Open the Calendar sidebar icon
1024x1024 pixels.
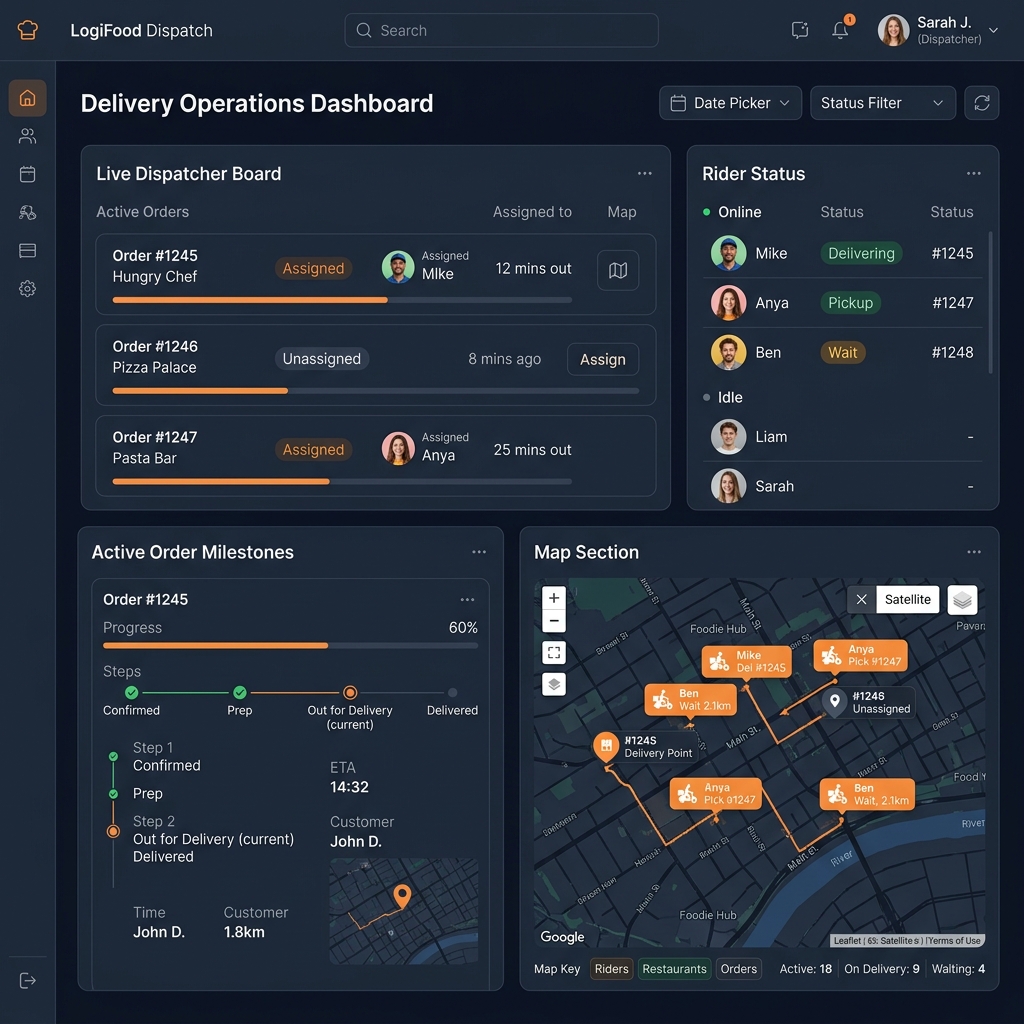pos(27,174)
